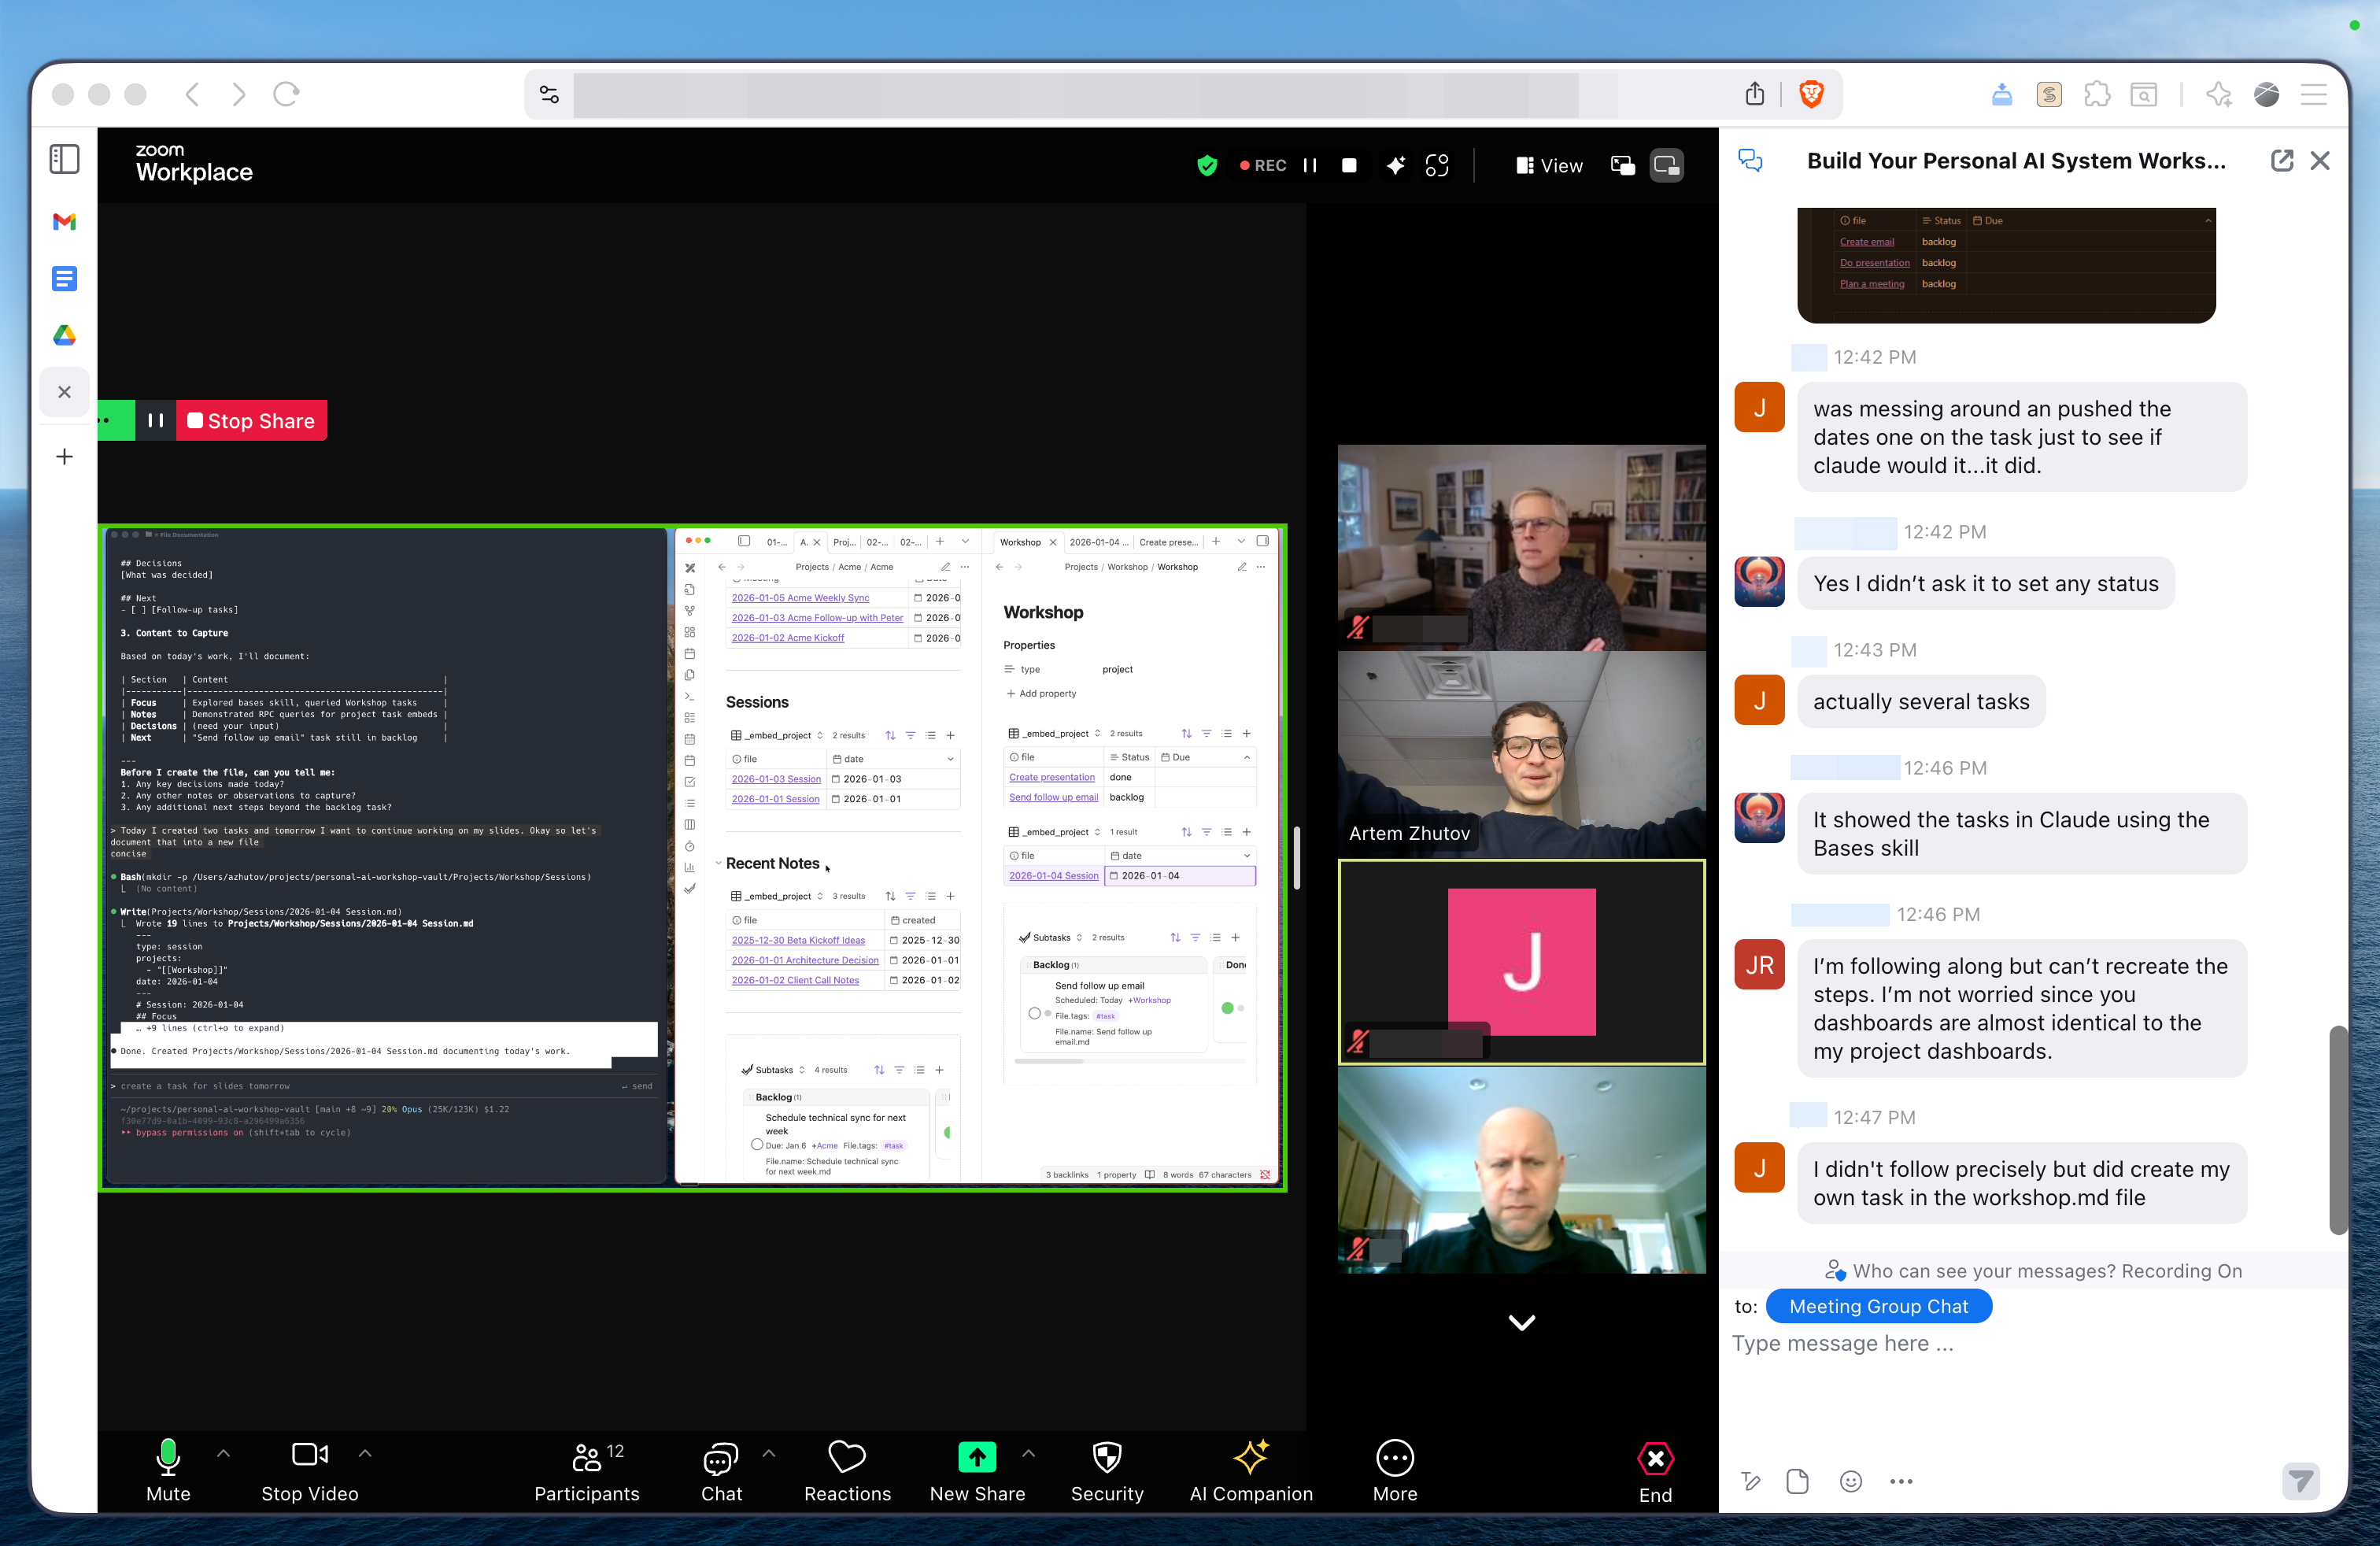Send the chat message with the arrow icon
The width and height of the screenshot is (2380, 1546).
(x=2301, y=1482)
